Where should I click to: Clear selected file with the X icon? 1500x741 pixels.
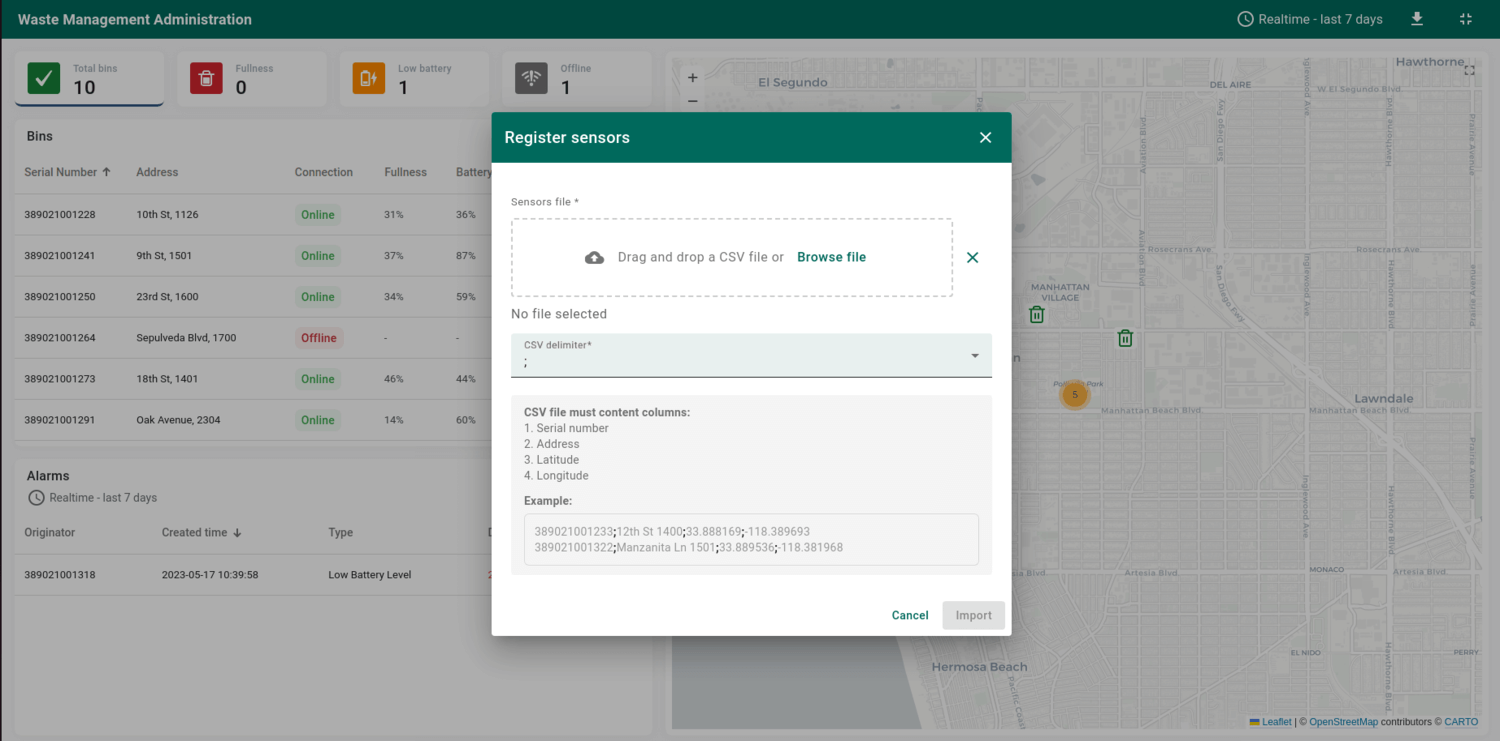(x=972, y=258)
